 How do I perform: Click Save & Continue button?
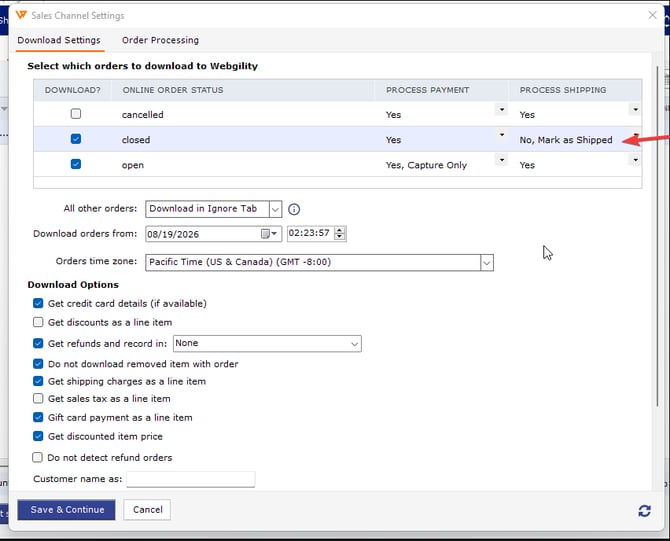[66, 510]
